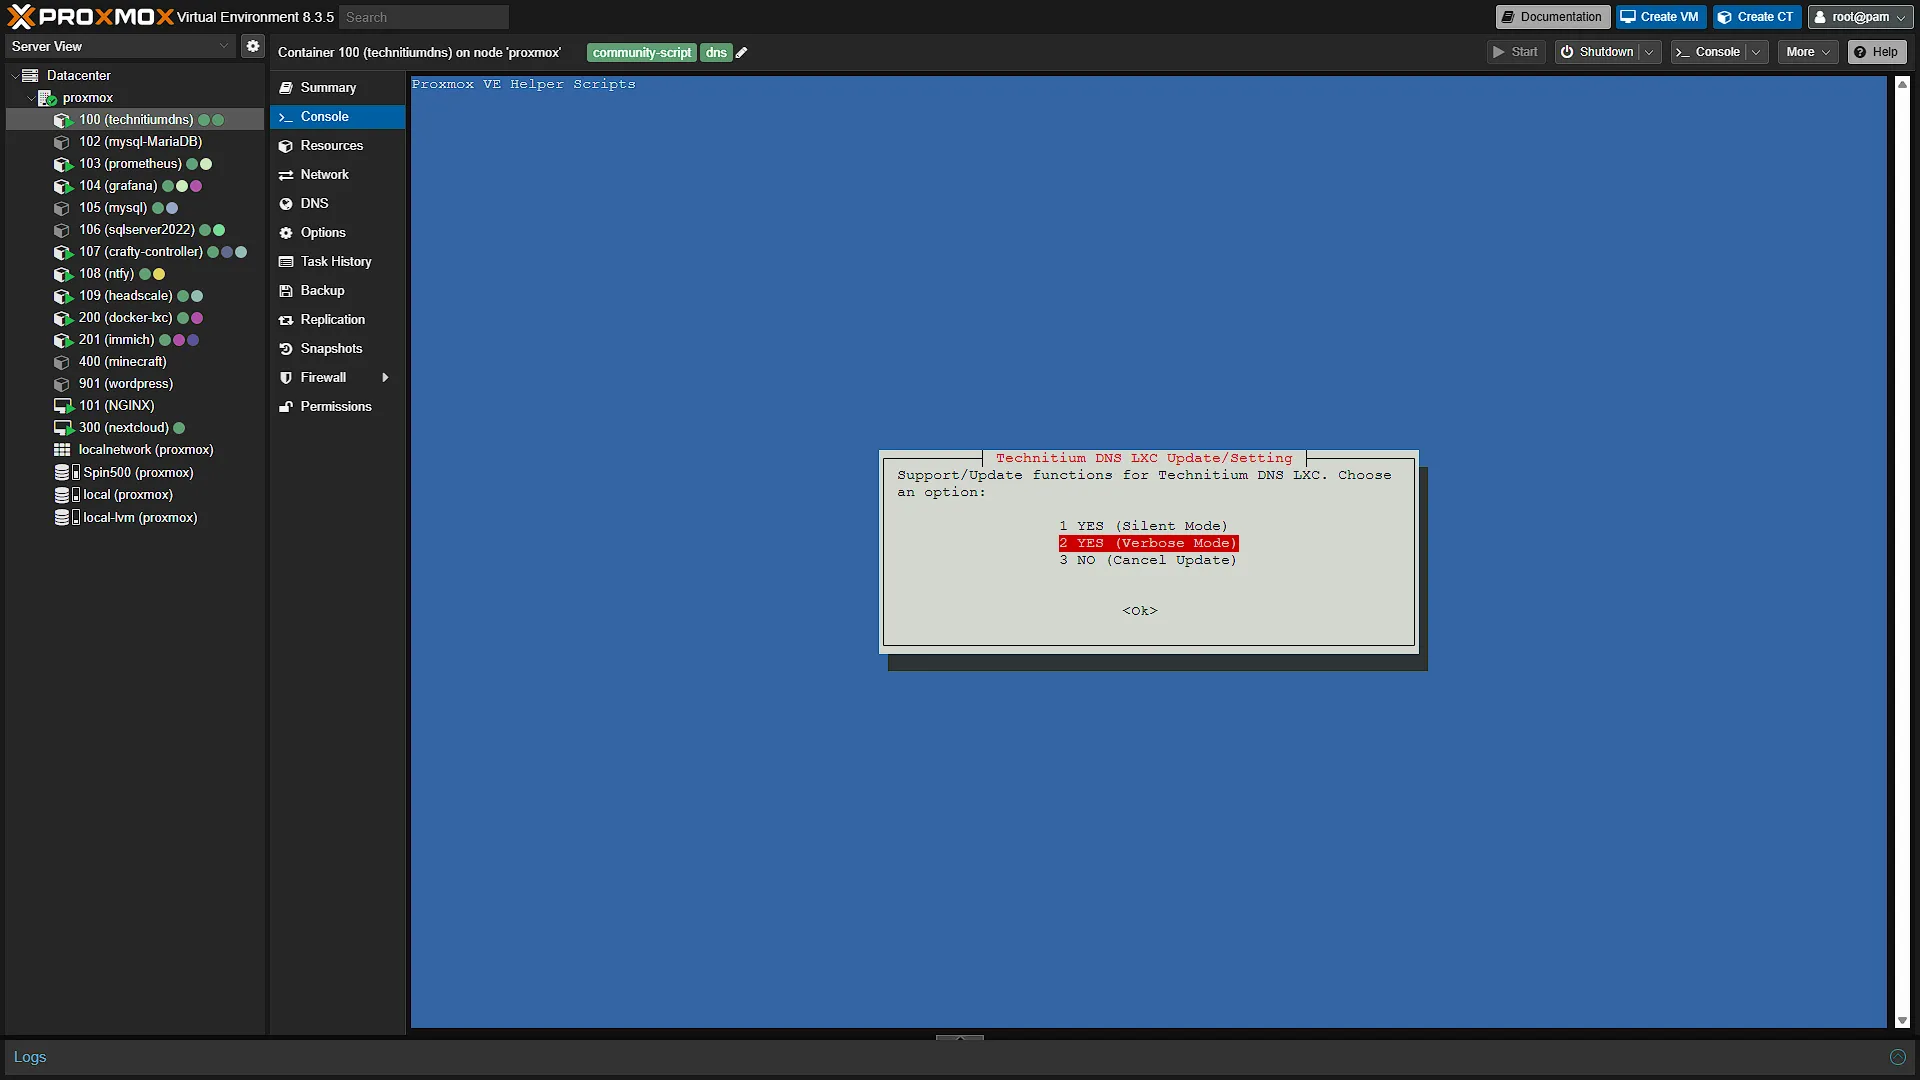Click the Start button

[x=1516, y=52]
